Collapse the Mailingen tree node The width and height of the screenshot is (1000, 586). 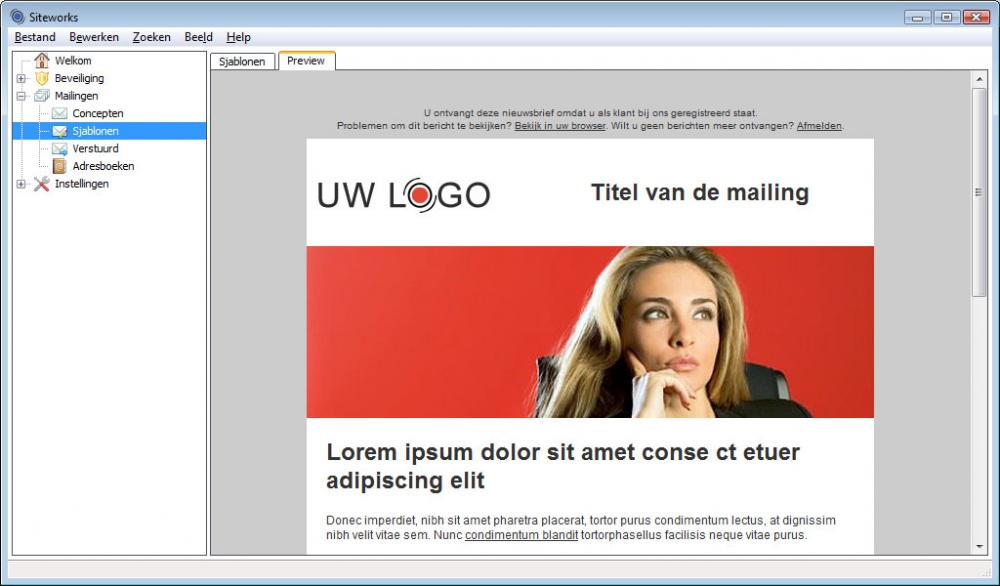(x=21, y=96)
